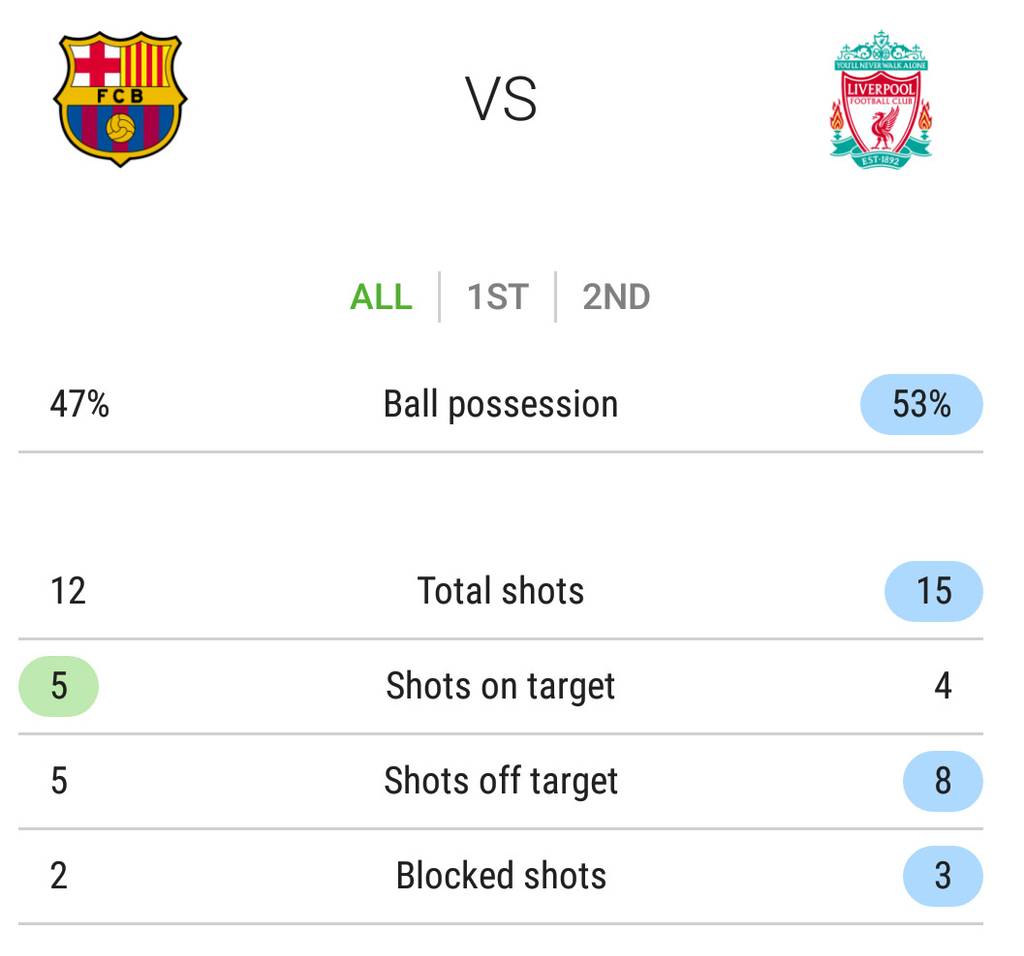Click the Ball possession label
Image resolution: width=1024 pixels, height=956 pixels.
click(501, 404)
